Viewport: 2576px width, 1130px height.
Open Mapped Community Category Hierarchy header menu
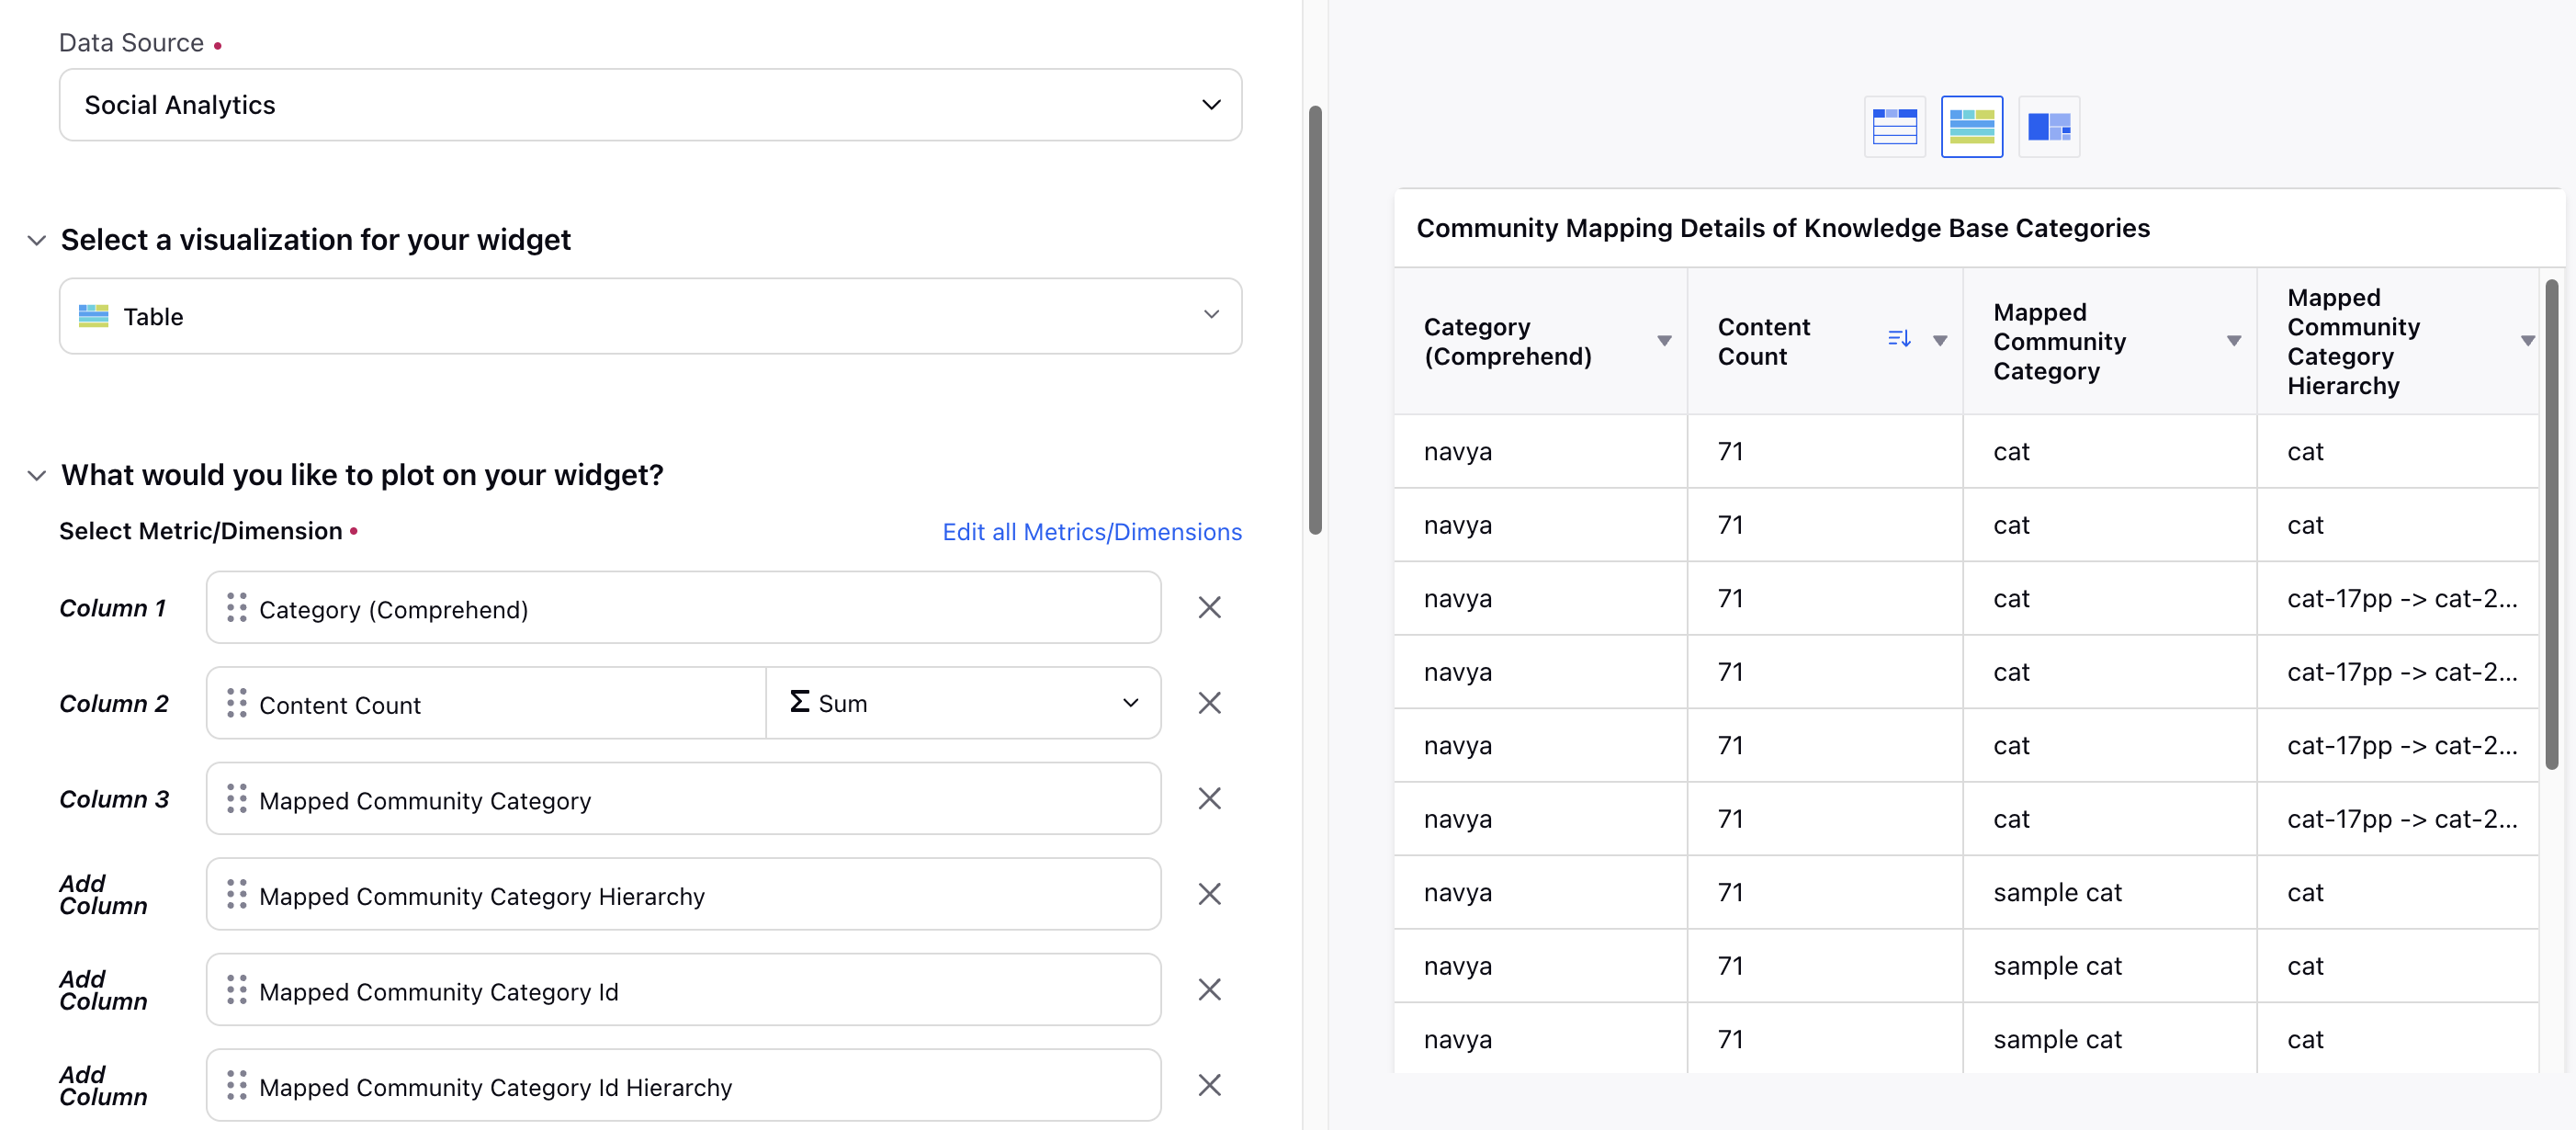[2527, 341]
